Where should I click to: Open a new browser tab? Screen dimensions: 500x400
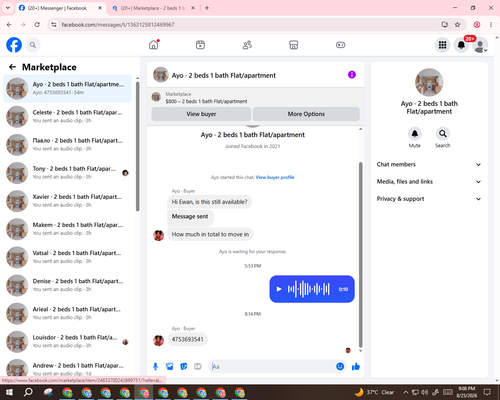pos(207,8)
